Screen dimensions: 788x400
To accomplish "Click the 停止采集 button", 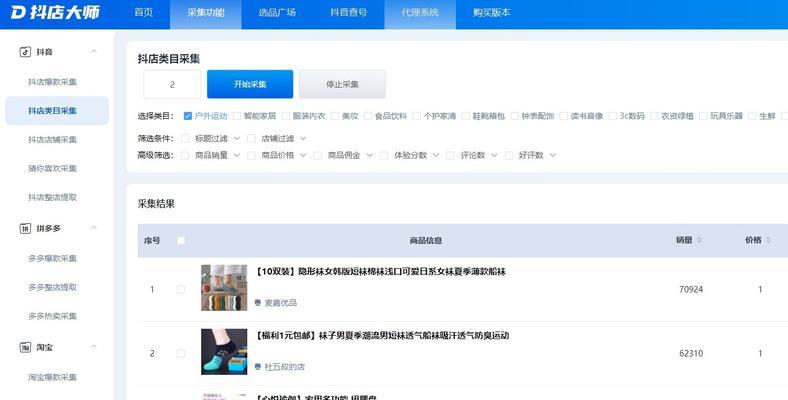I will (x=342, y=84).
